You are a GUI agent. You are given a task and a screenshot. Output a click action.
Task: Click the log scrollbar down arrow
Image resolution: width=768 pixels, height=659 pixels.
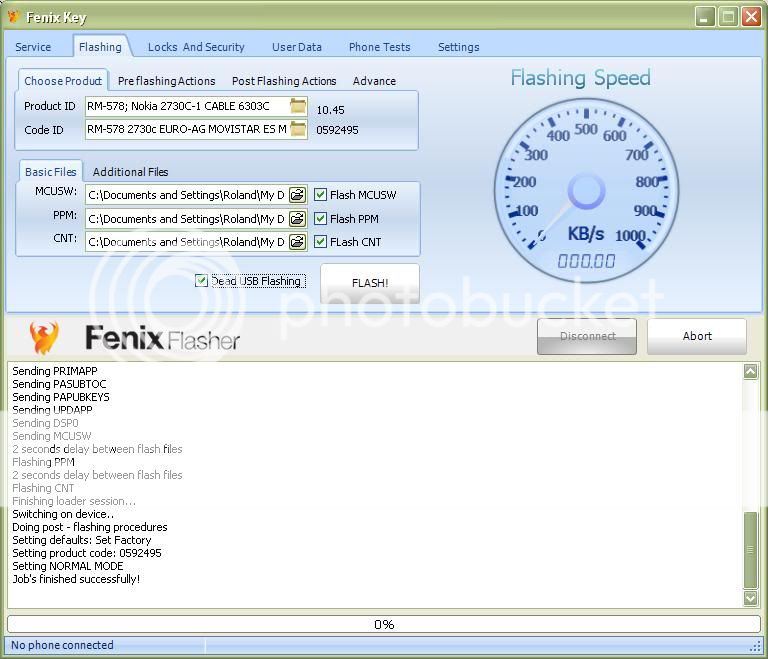750,598
